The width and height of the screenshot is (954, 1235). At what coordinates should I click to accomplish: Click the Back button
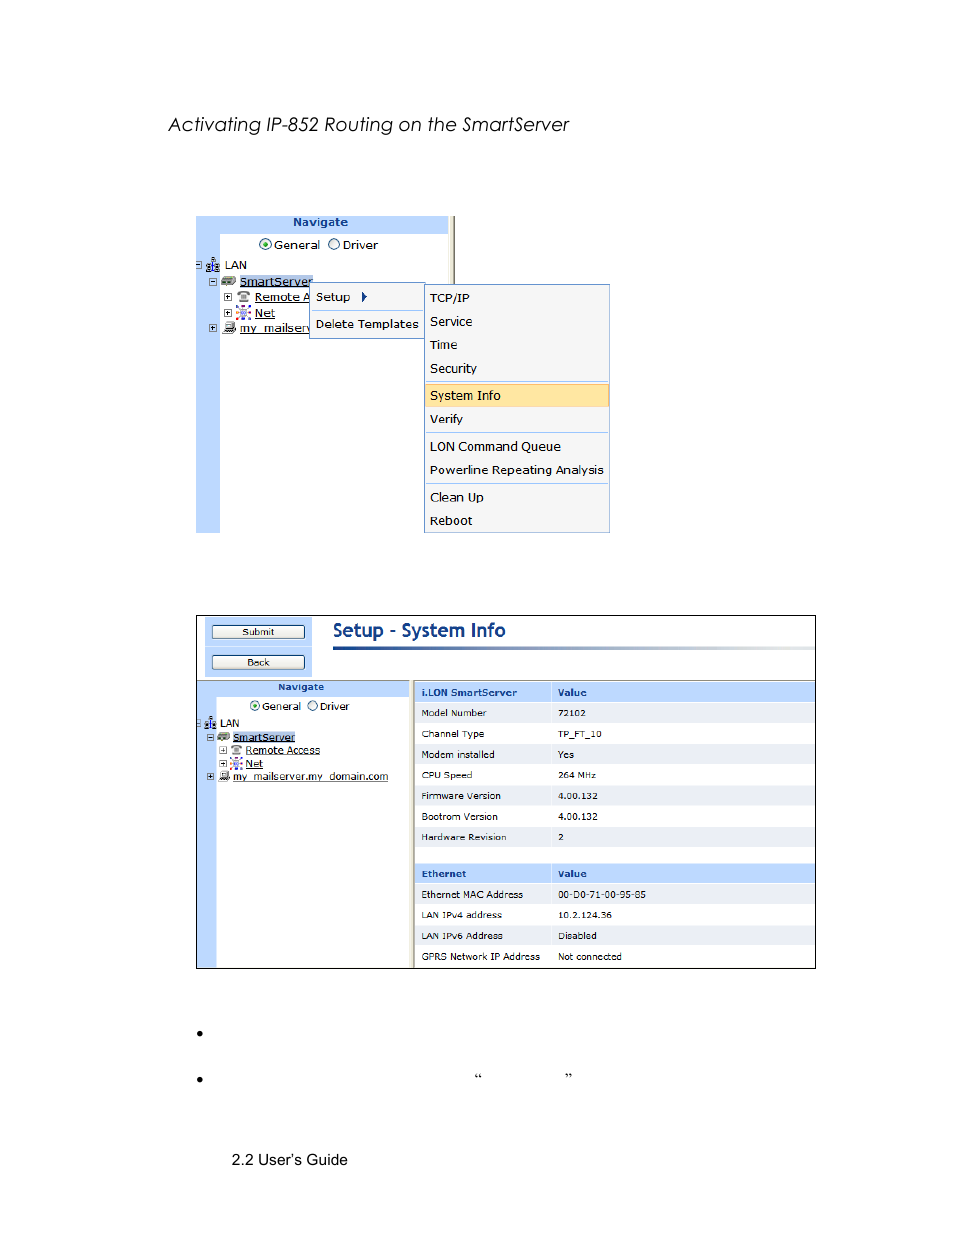258,662
